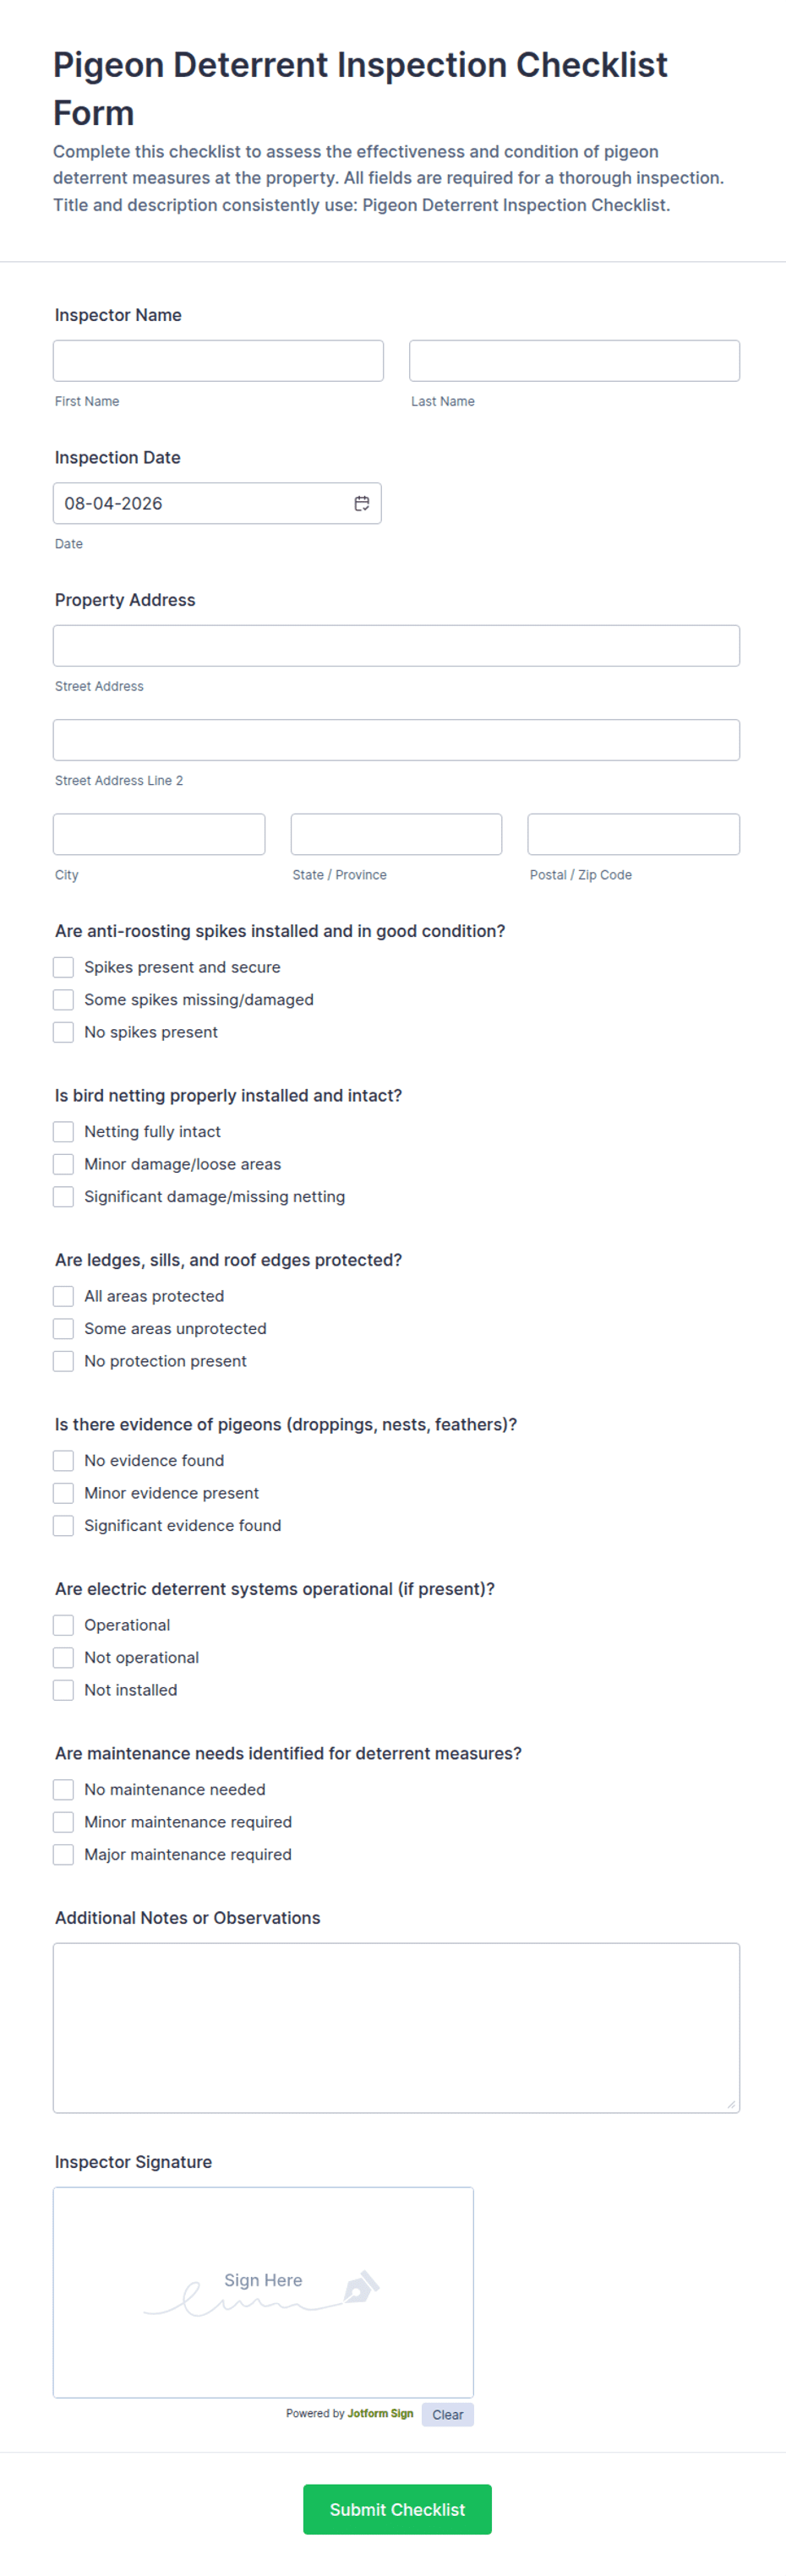786x2576 pixels.
Task: Focus the First Name field
Action: [218, 360]
